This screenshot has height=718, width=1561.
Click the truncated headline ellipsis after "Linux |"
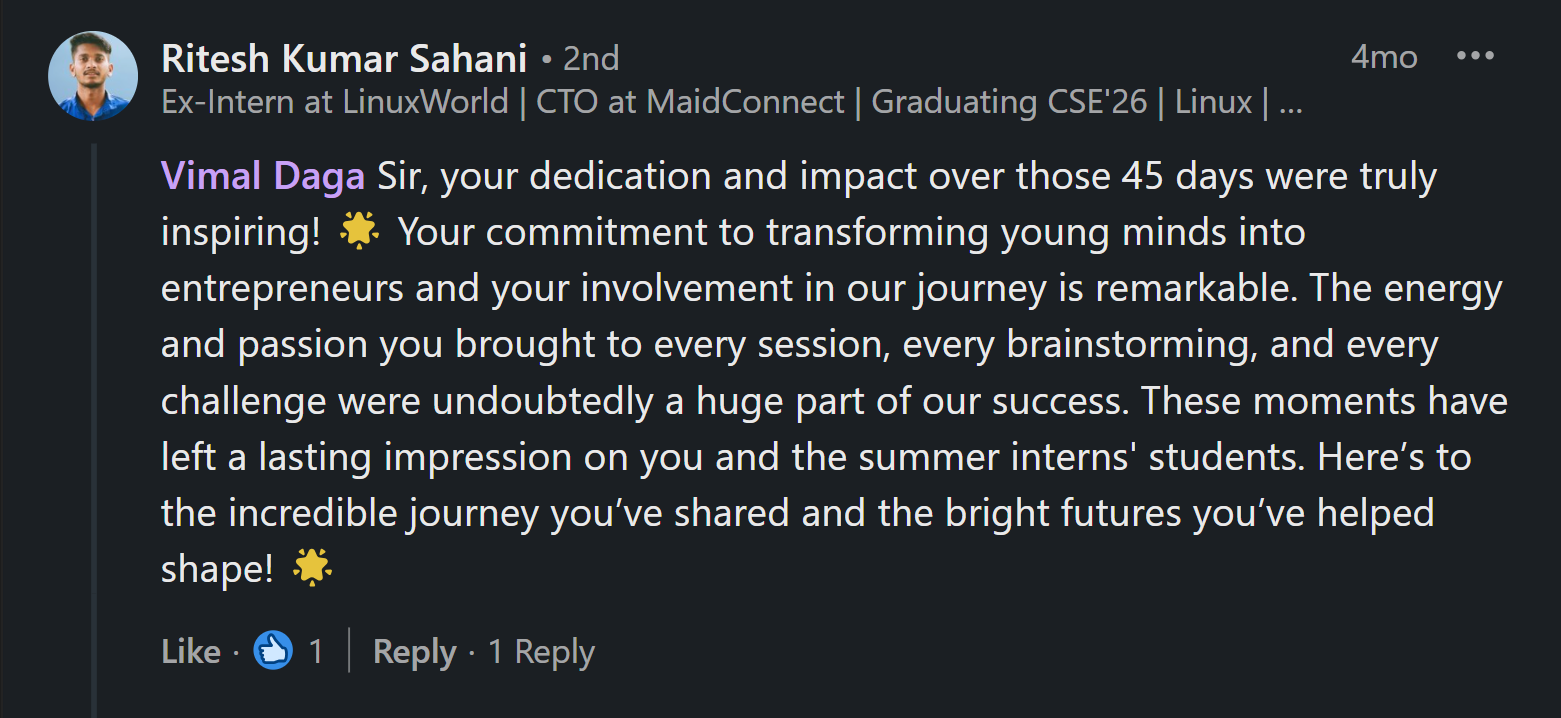pos(1290,102)
